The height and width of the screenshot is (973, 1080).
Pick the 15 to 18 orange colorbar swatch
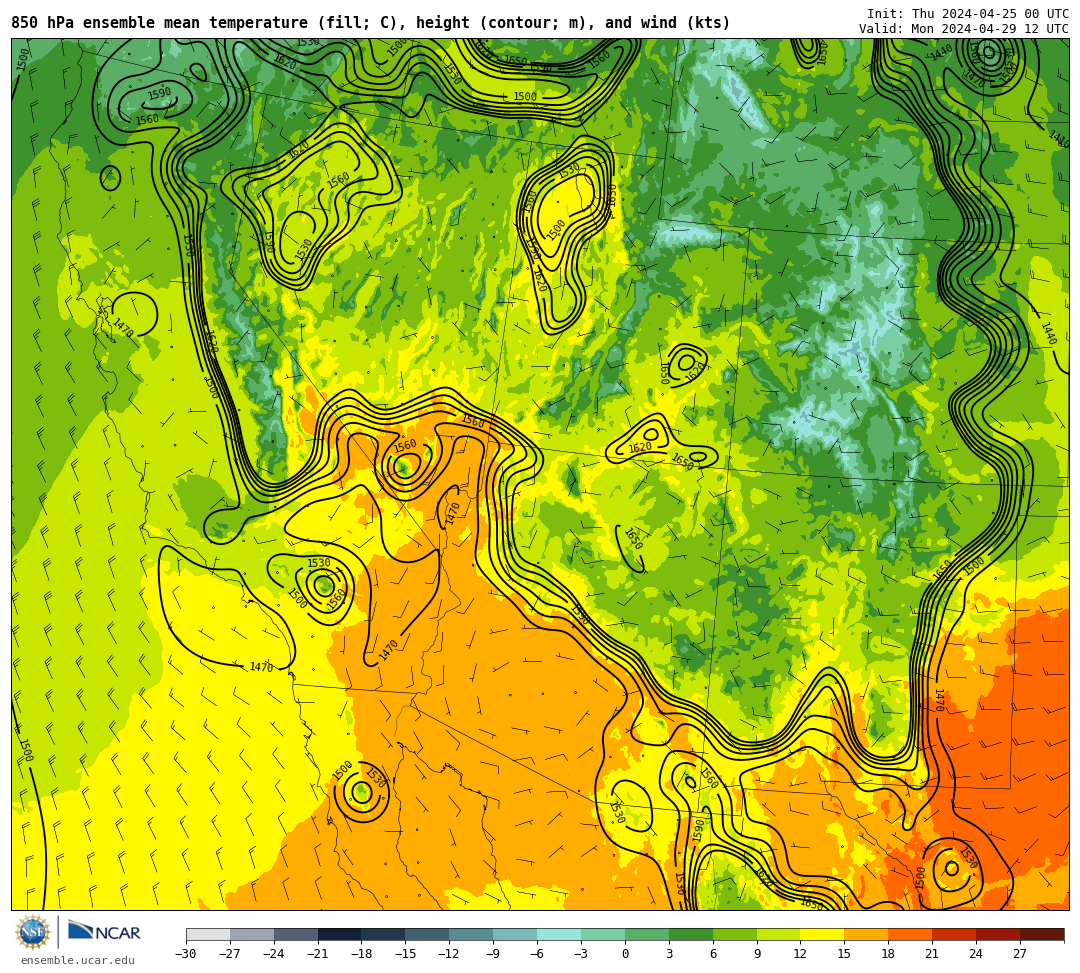coord(866,935)
